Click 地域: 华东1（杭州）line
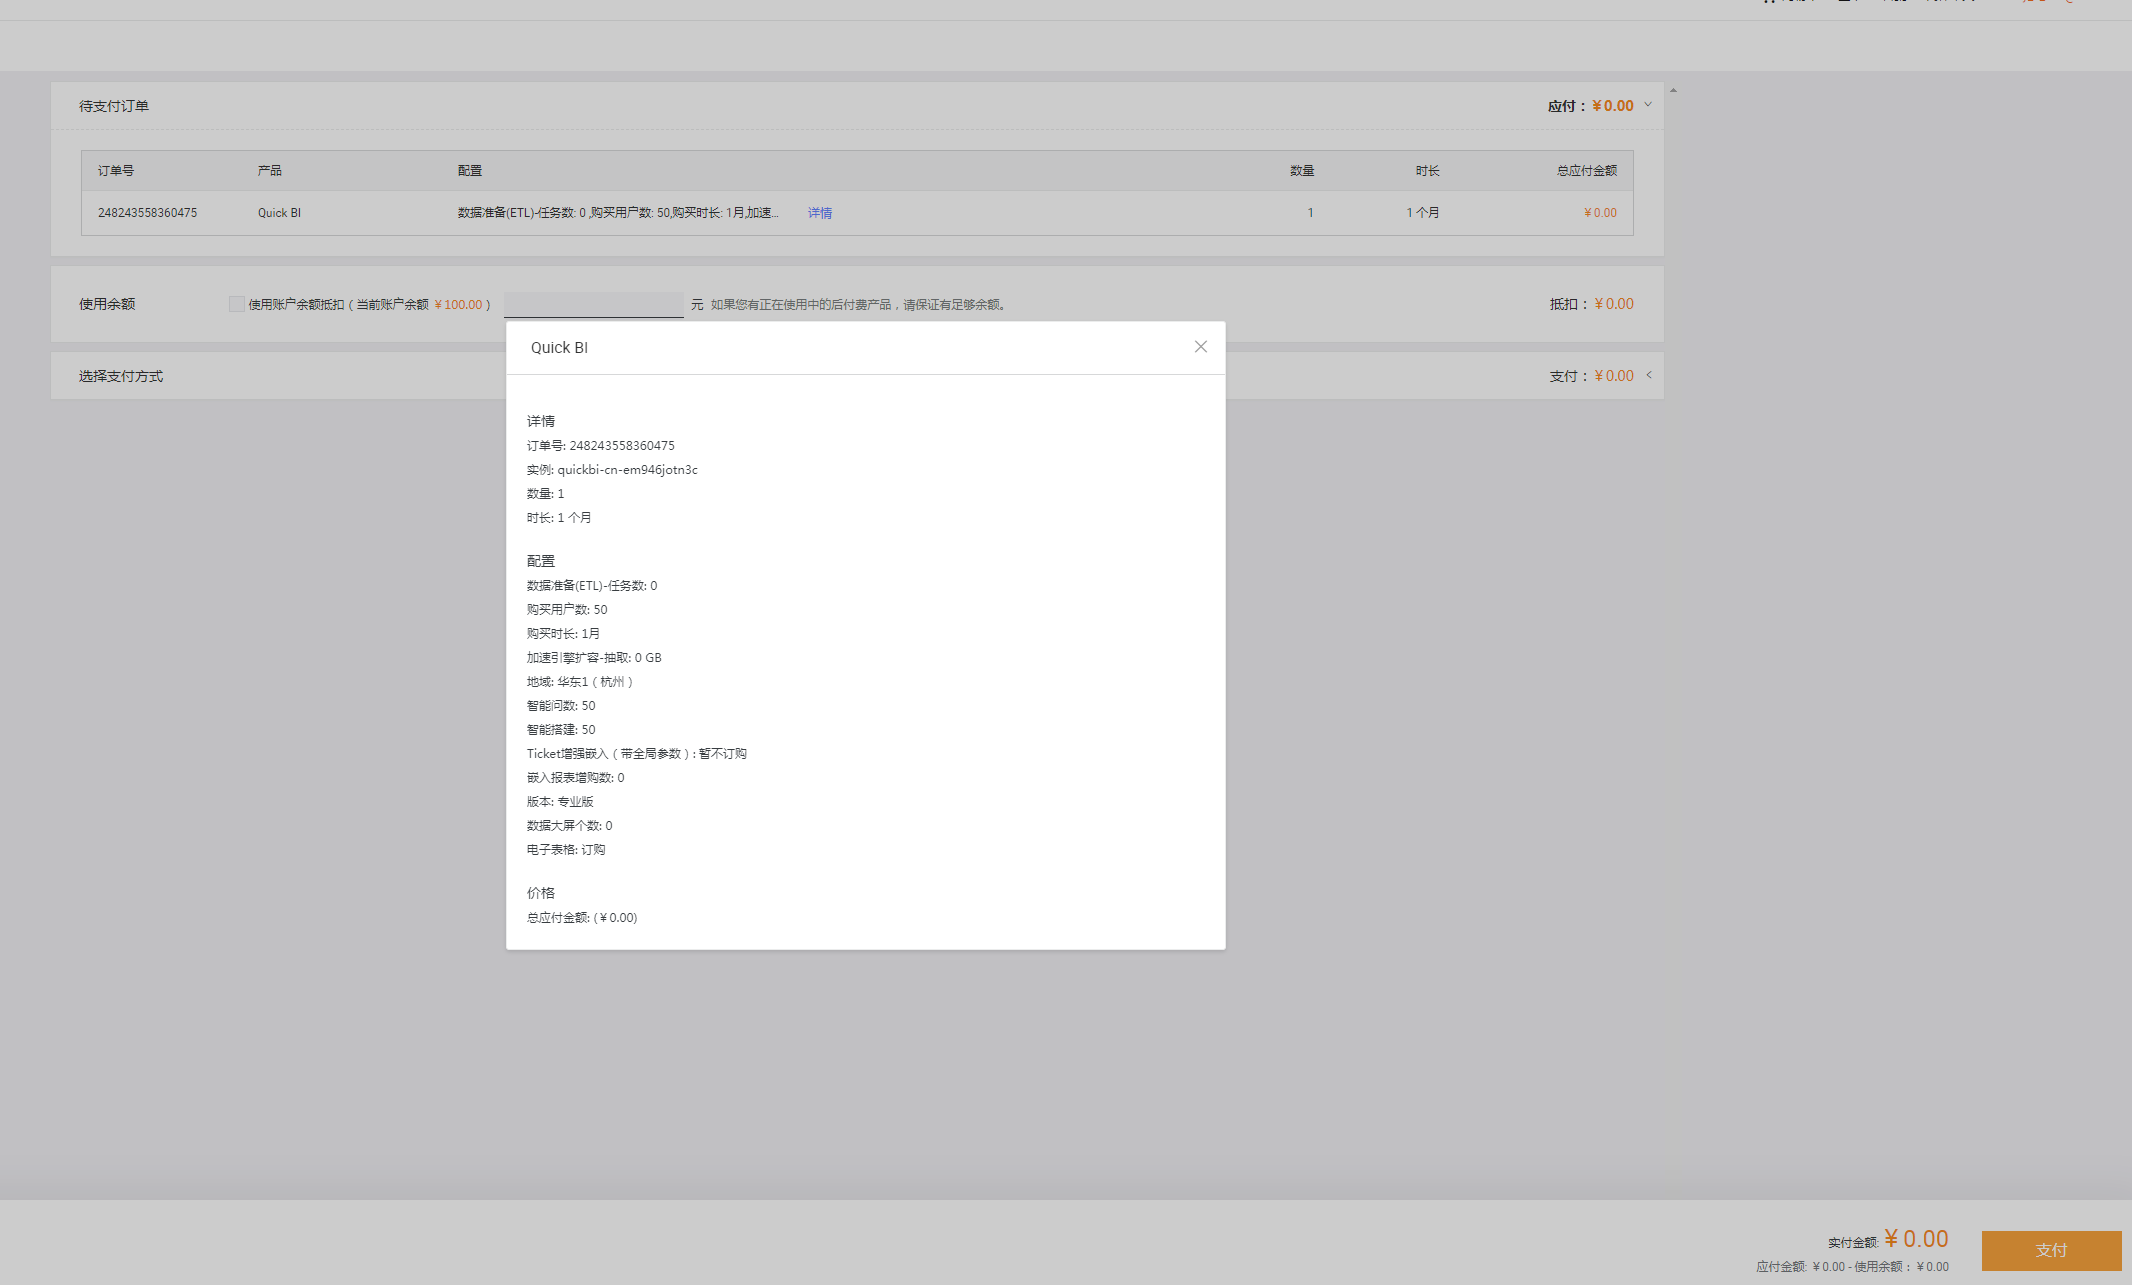The image size is (2132, 1285). click(581, 682)
